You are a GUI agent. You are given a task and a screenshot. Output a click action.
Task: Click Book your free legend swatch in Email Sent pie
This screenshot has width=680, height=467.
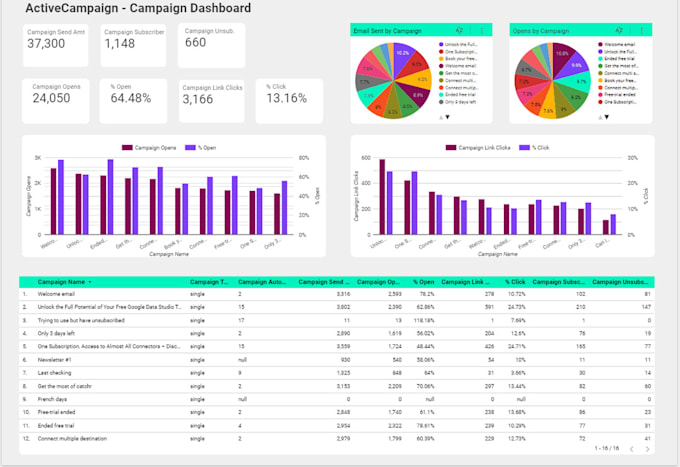coord(441,59)
